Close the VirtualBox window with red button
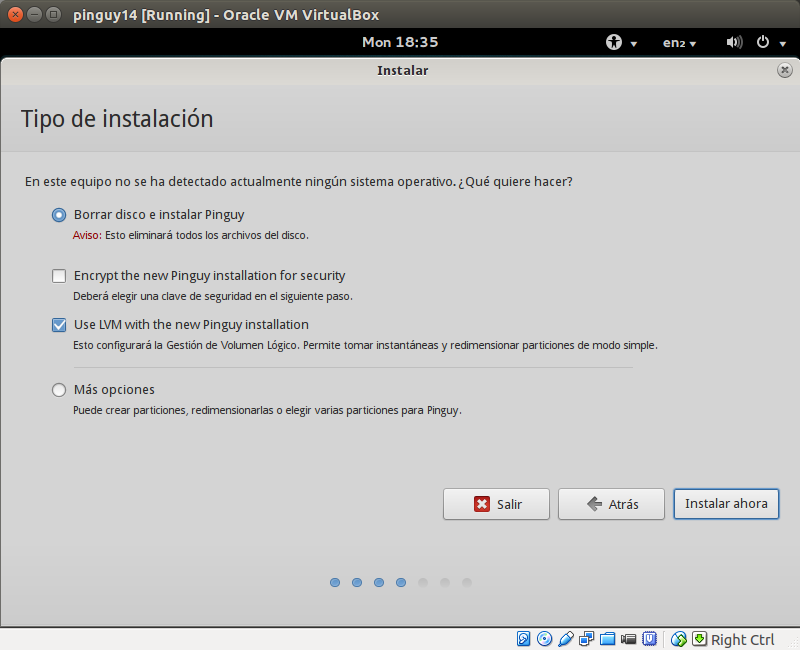This screenshot has width=800, height=650. pyautogui.click(x=15, y=14)
